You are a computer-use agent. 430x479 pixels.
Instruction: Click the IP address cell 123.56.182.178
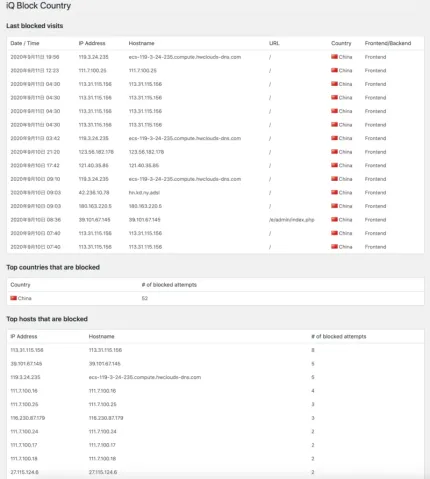tap(96, 152)
